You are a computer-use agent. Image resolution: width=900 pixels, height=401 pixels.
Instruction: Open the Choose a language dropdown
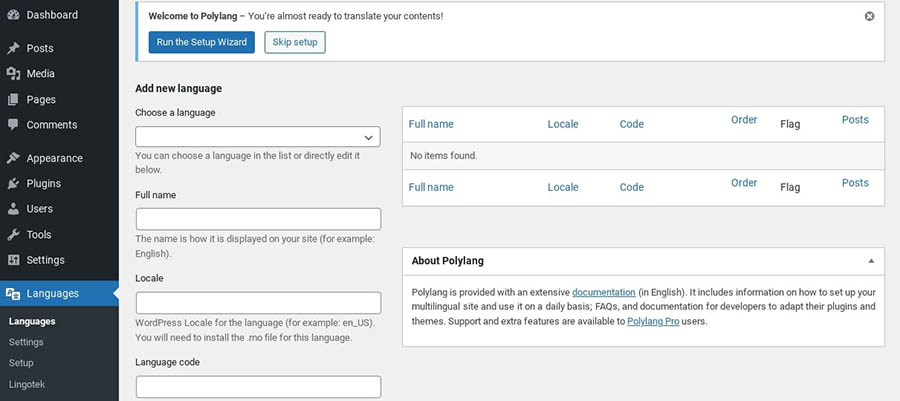click(258, 137)
